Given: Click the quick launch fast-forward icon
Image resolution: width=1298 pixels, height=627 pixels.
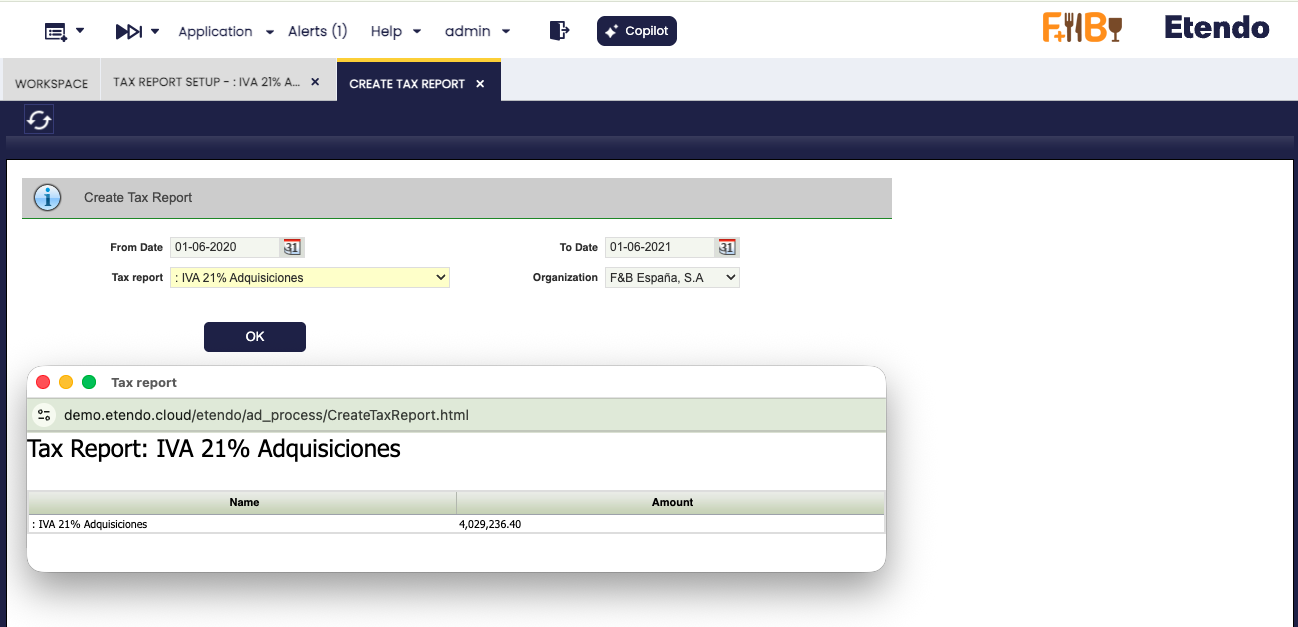Looking at the screenshot, I should coord(129,32).
